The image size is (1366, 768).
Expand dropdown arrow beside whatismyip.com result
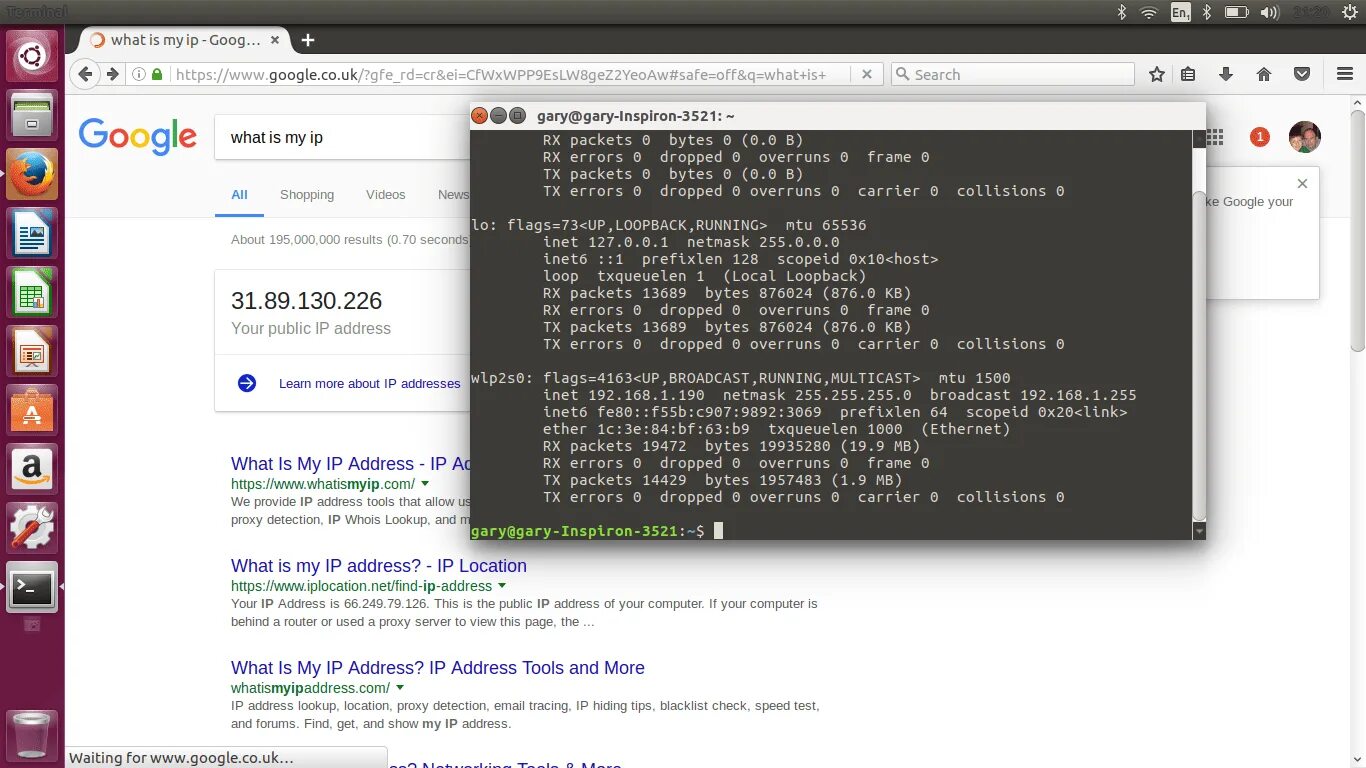pyautogui.click(x=425, y=484)
